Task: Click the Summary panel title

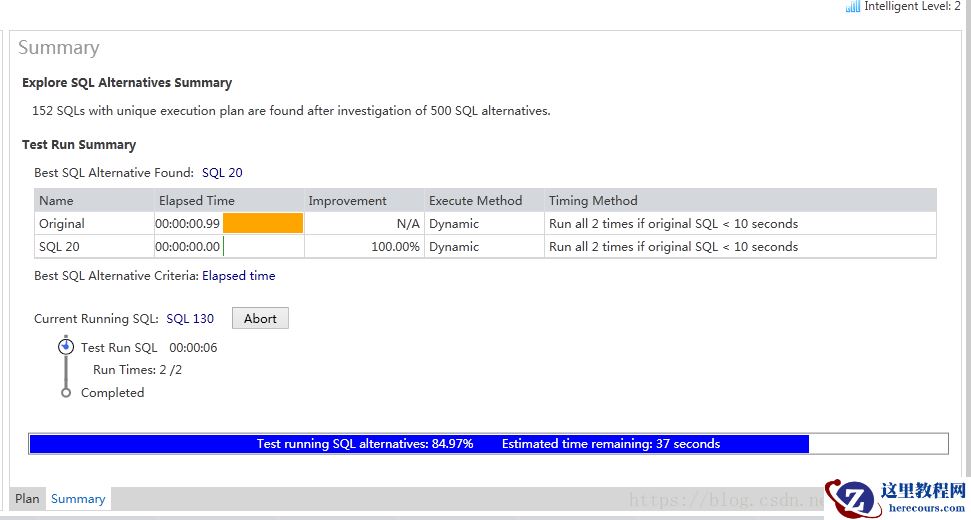Action: [59, 48]
